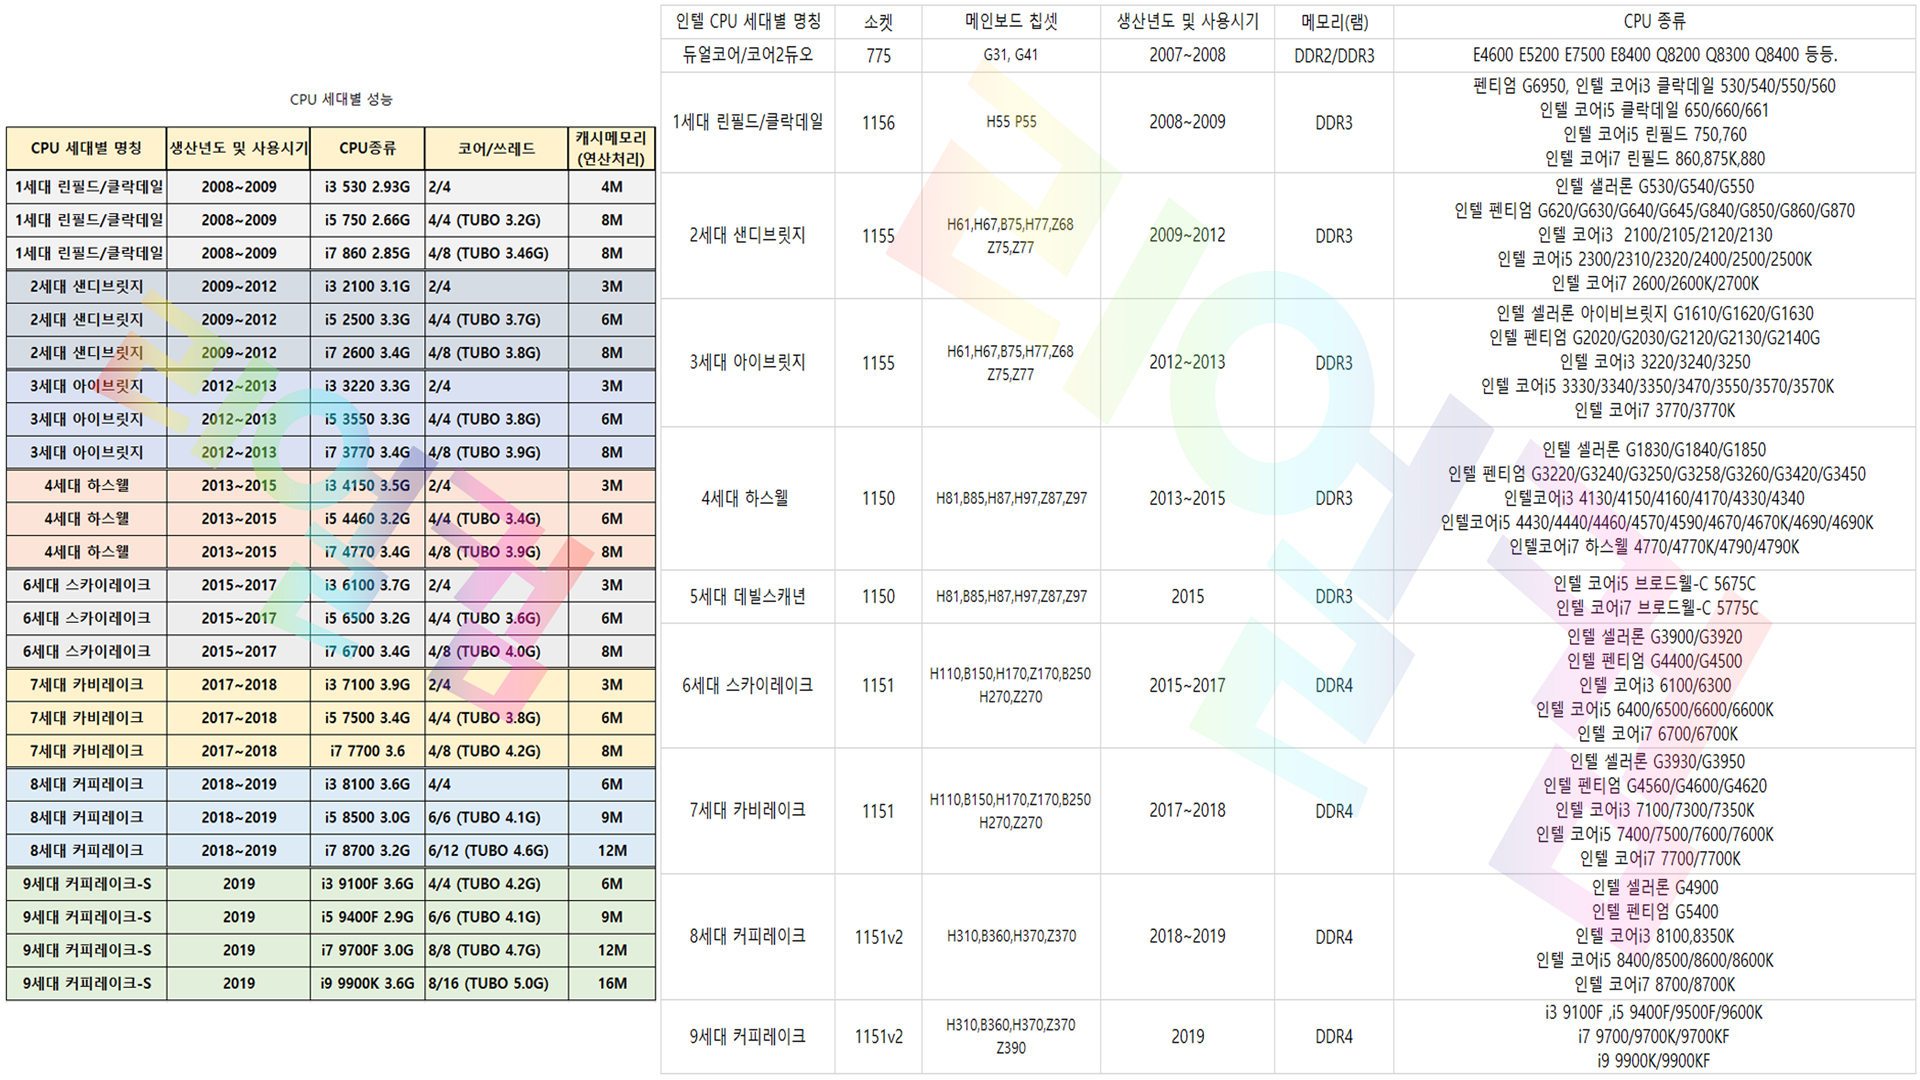The image size is (1920, 1080).
Task: Select the 'i7 4770 3.4G' cell
Action: [367, 552]
